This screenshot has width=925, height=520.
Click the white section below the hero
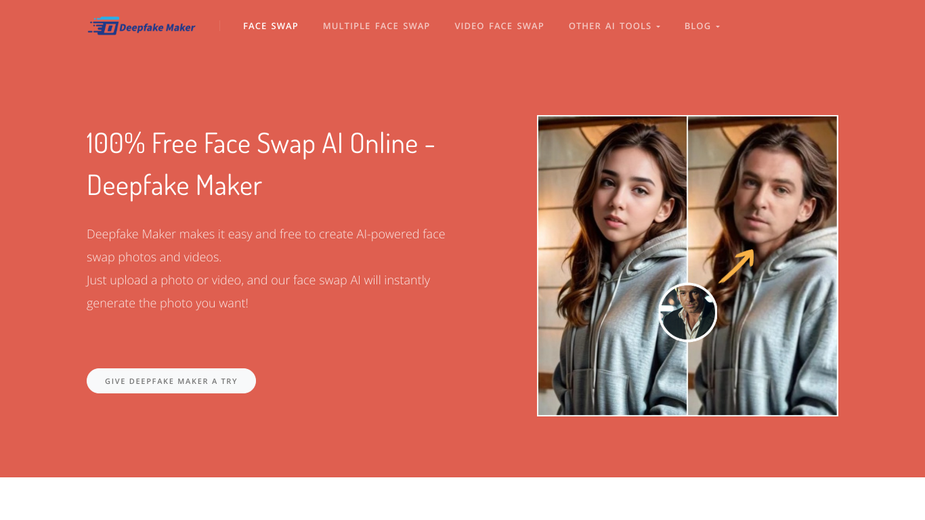click(462, 498)
